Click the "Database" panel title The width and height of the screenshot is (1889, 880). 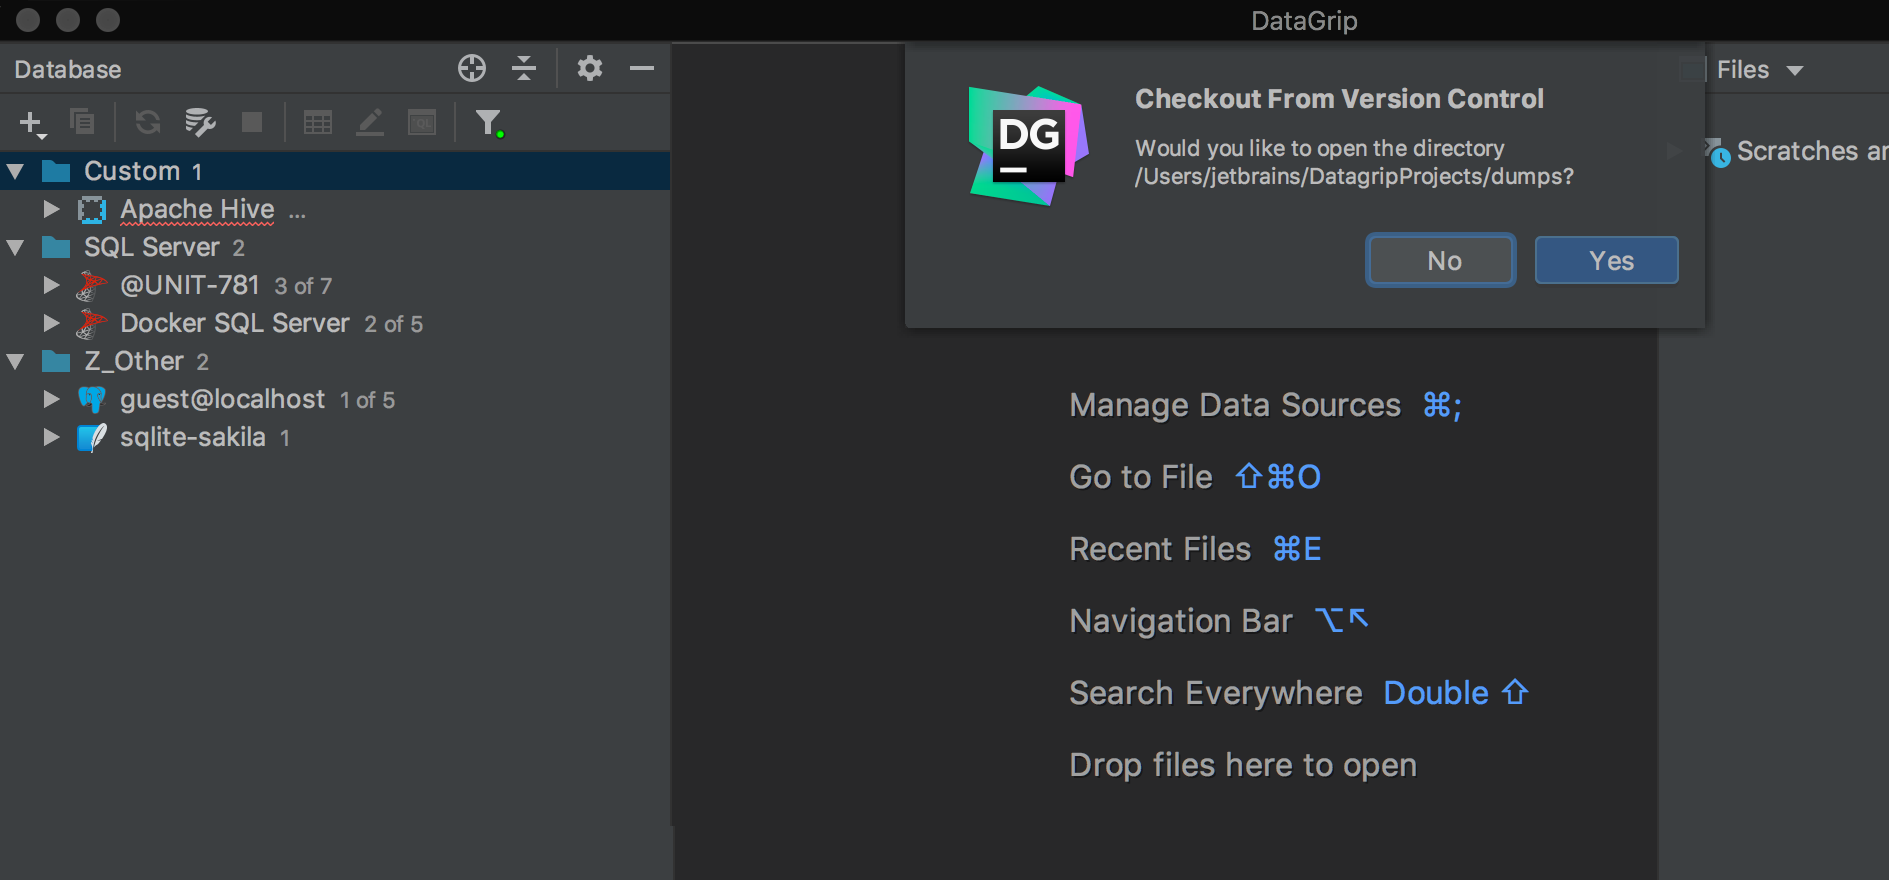click(x=68, y=69)
